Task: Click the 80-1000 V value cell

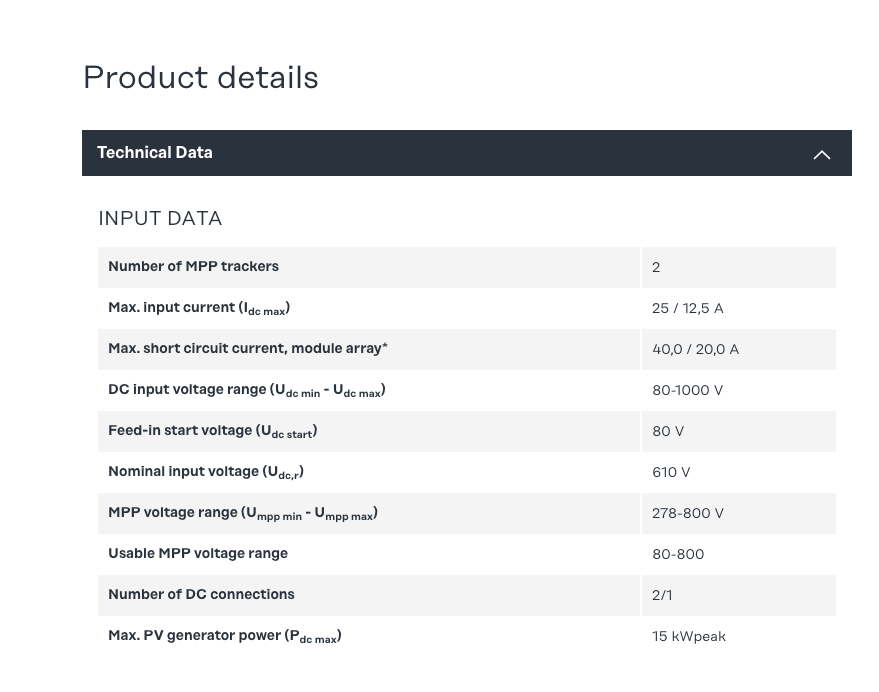Action: click(687, 390)
